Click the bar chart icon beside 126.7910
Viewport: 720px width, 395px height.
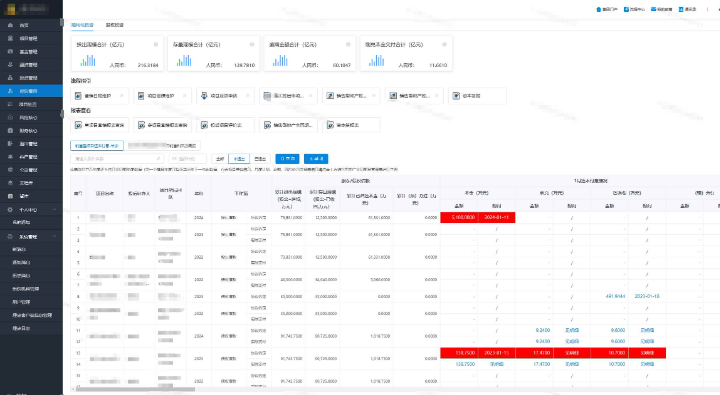click(x=184, y=61)
